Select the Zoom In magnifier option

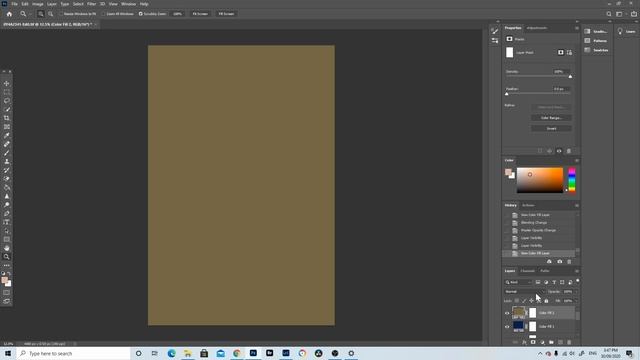click(40, 14)
